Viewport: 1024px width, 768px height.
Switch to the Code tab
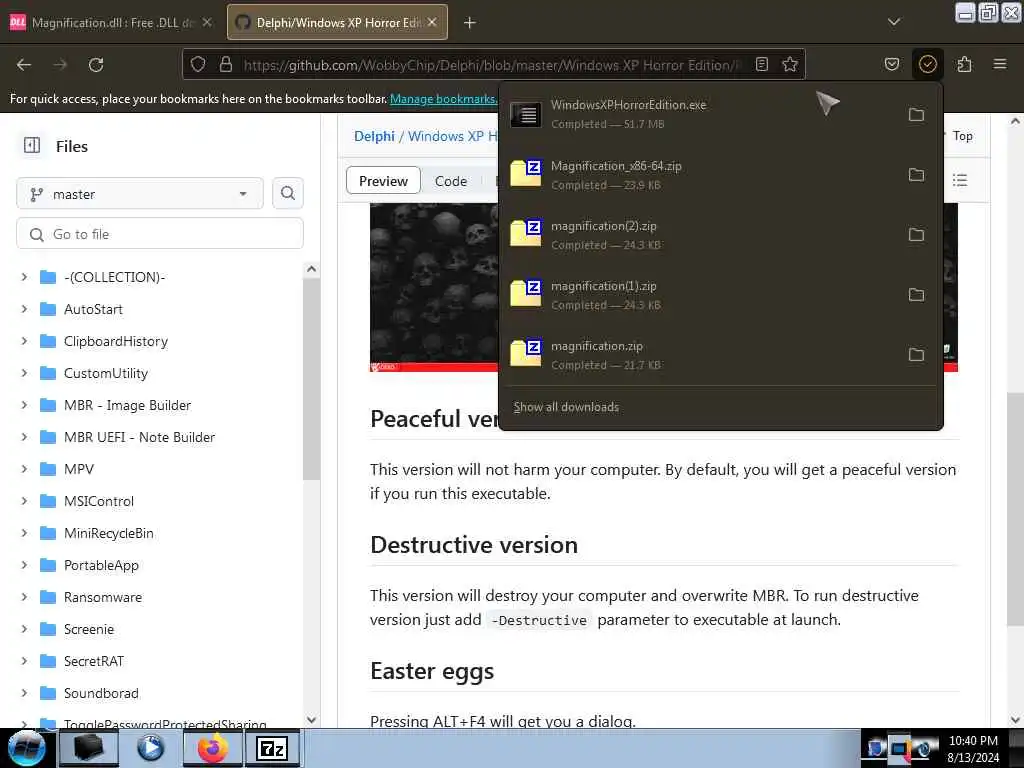point(451,181)
